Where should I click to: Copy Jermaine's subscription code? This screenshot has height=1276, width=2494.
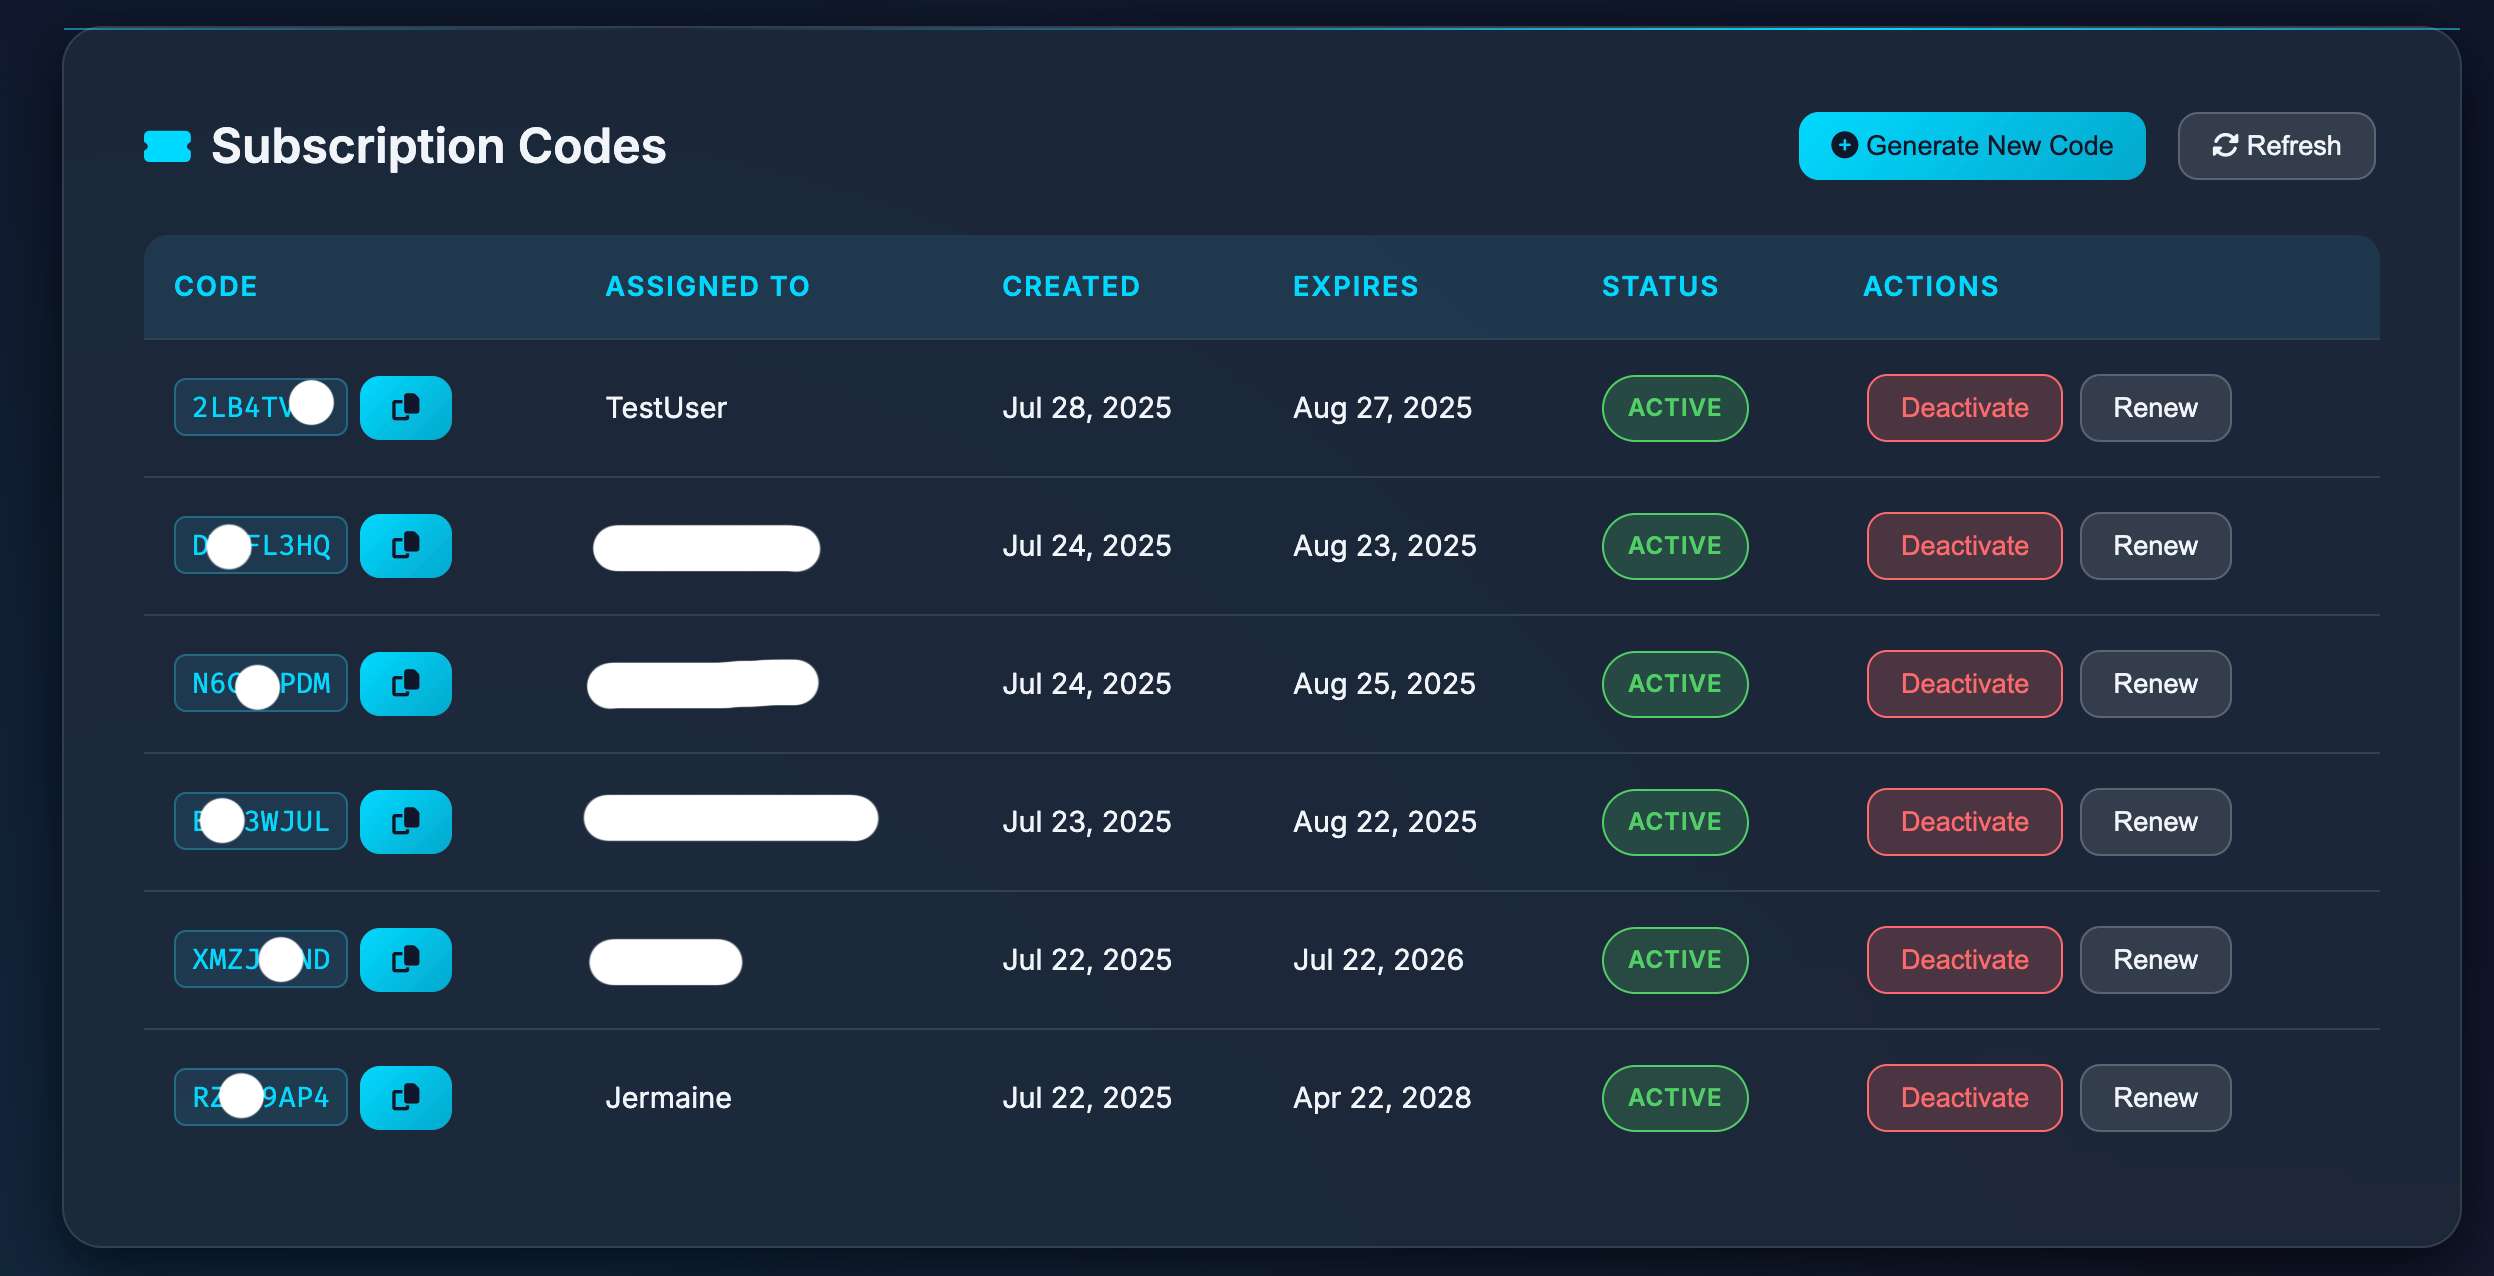(405, 1097)
